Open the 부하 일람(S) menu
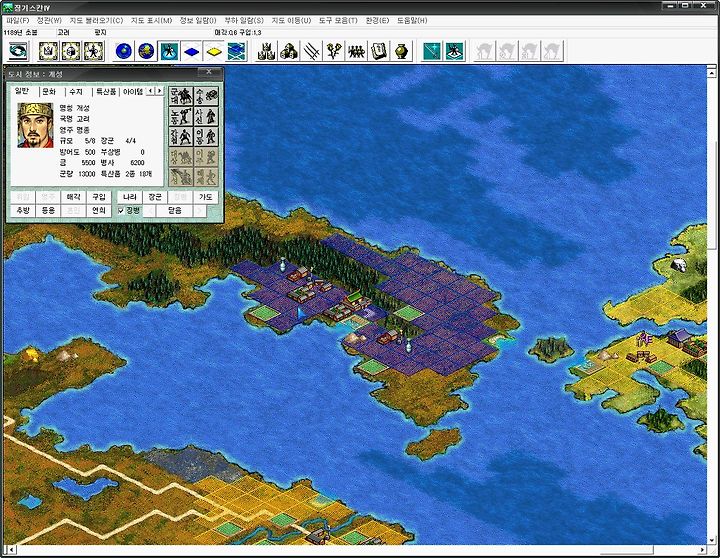The image size is (720, 558). pos(244,21)
